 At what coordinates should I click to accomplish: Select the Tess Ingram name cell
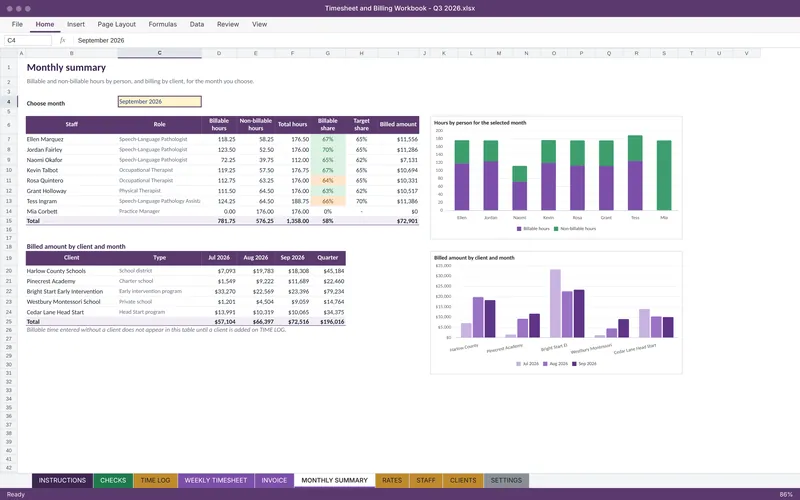71,201
